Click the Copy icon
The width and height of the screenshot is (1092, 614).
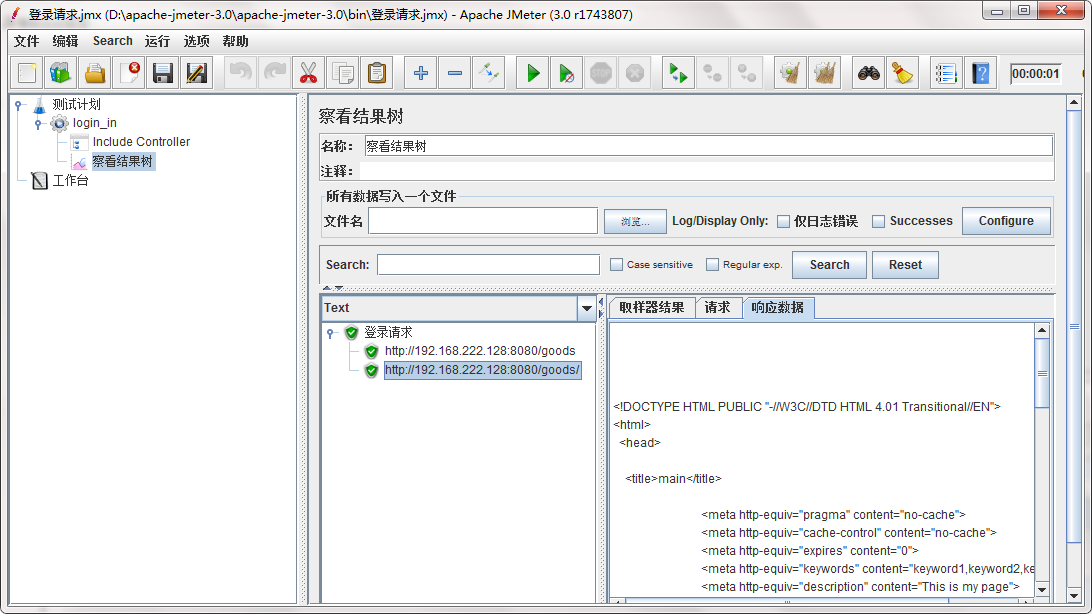[343, 72]
